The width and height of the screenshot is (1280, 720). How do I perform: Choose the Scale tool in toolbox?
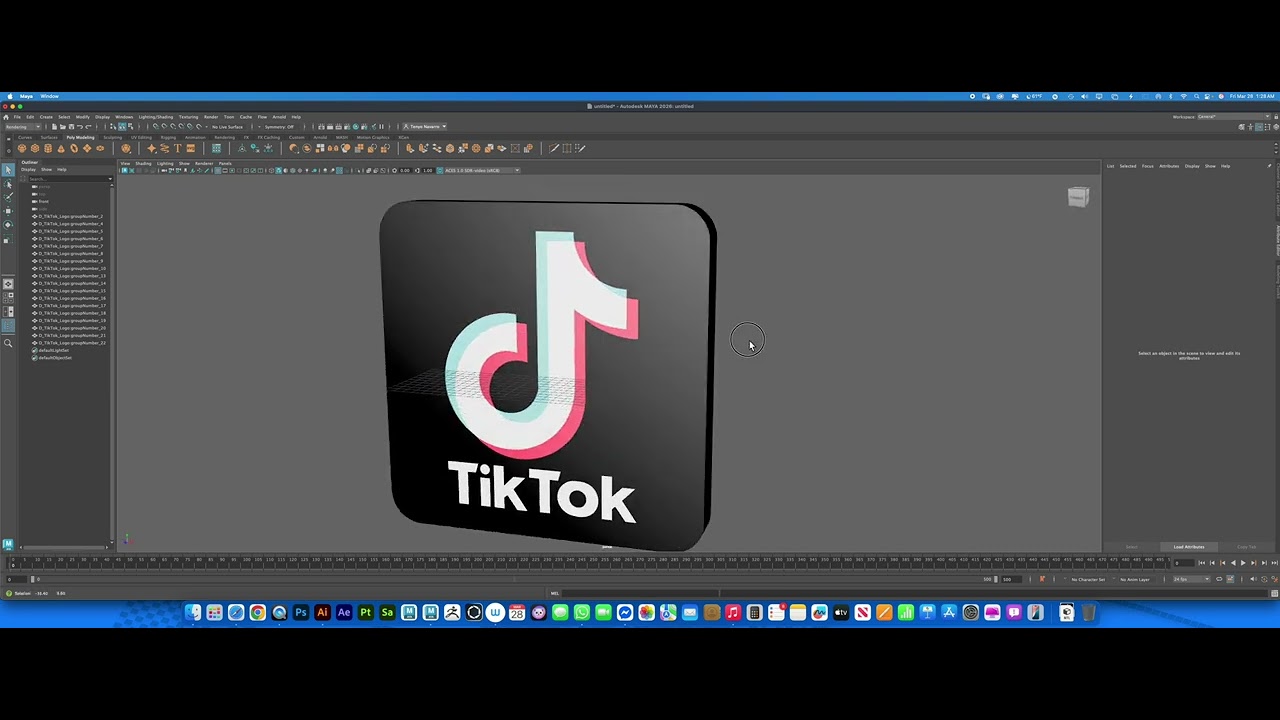tap(7, 240)
